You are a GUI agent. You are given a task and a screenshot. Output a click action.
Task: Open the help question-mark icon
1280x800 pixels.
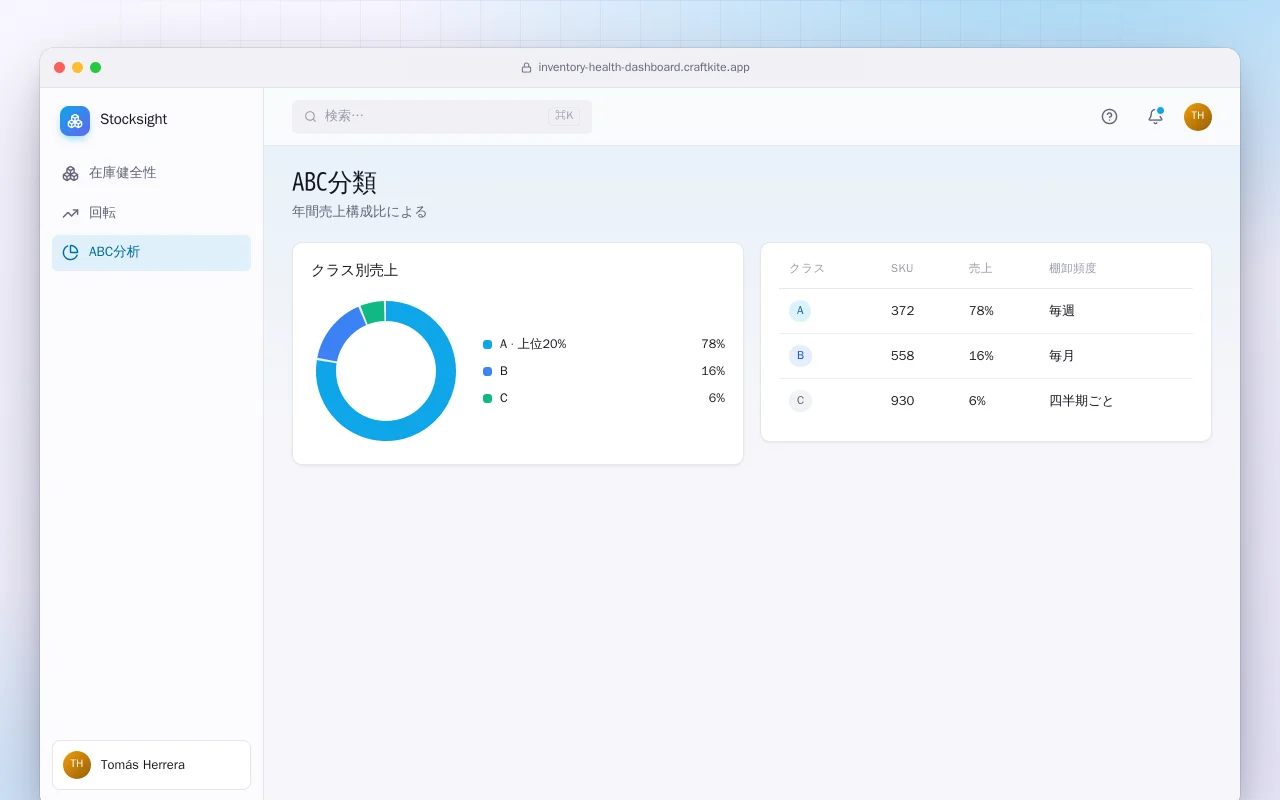coord(1109,116)
